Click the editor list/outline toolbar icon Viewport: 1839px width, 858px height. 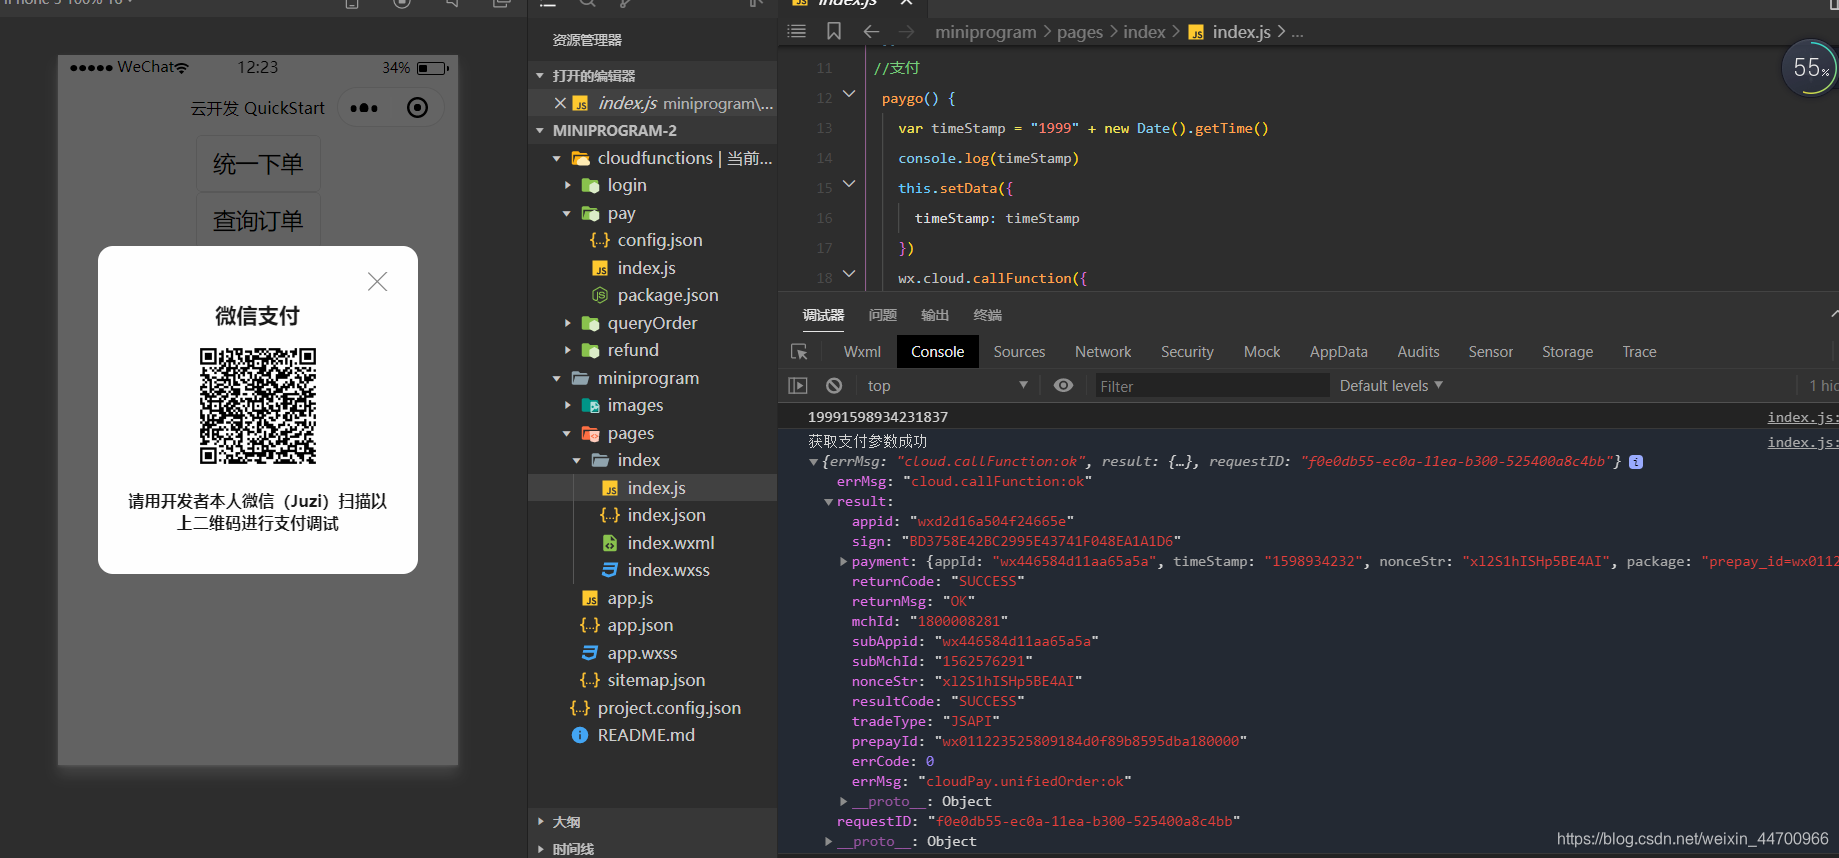tap(796, 32)
